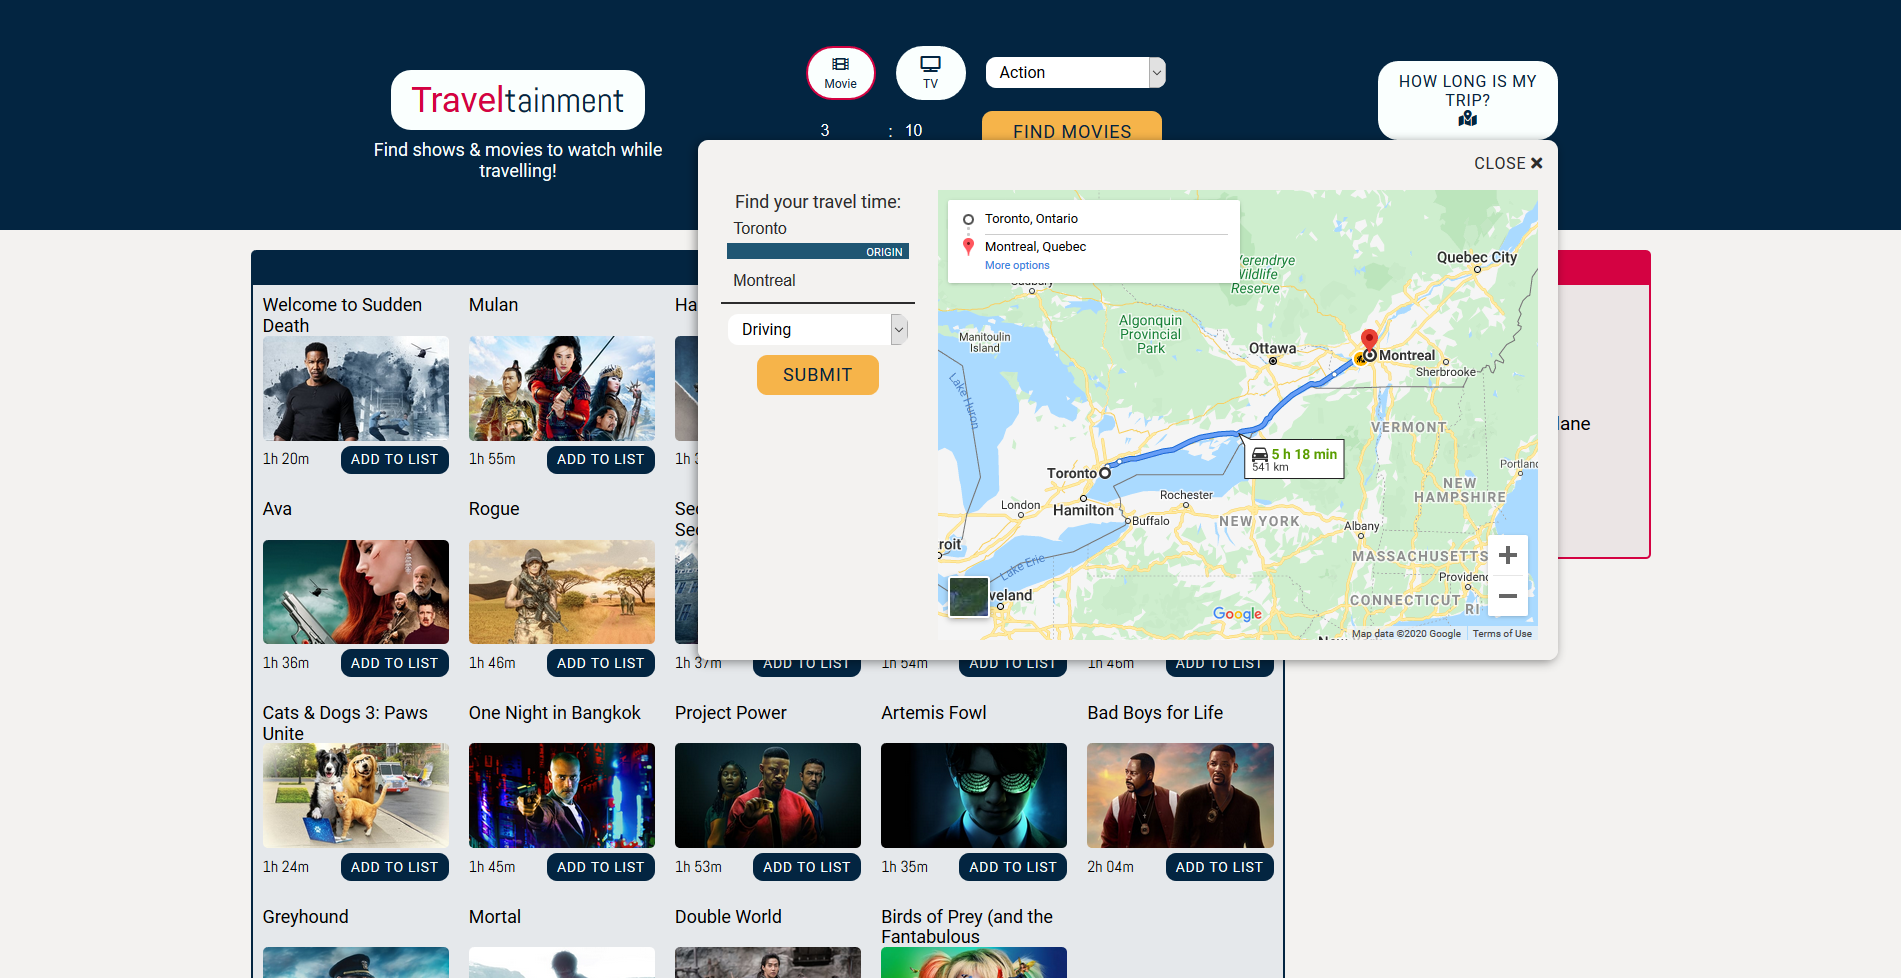Zoom in on the map

point(1508,555)
